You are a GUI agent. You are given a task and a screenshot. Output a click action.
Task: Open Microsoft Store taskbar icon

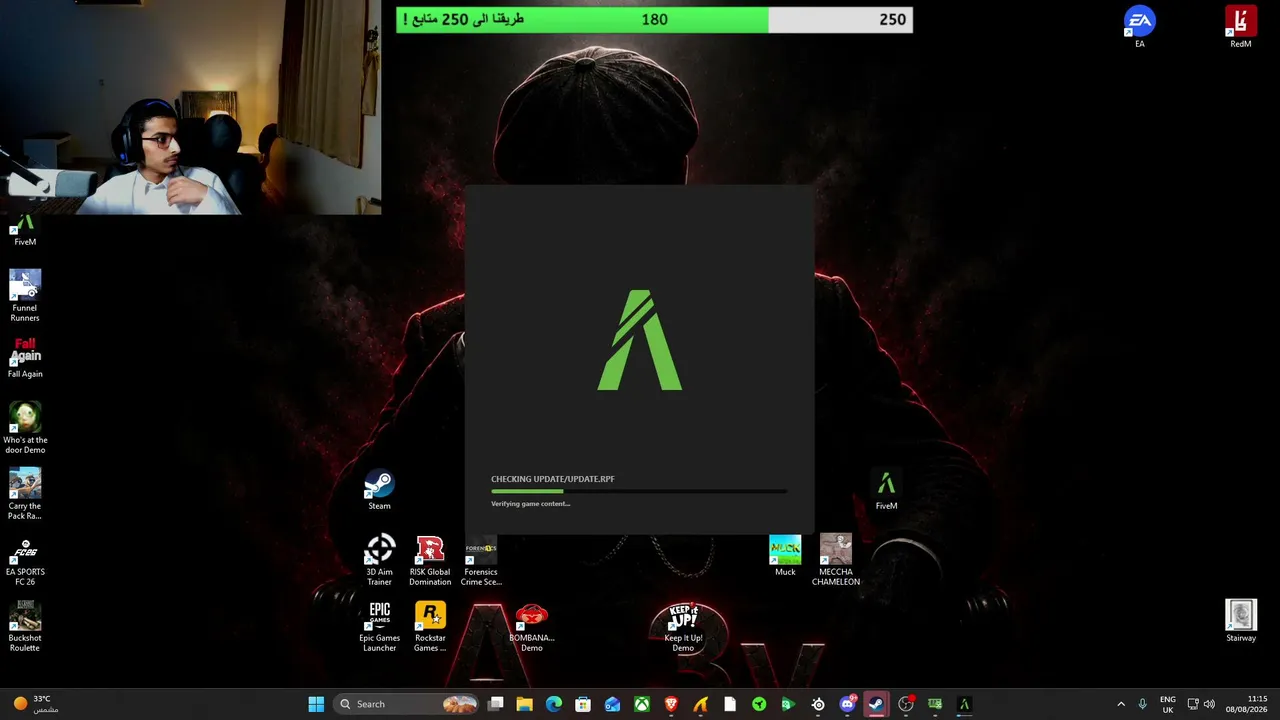click(583, 704)
